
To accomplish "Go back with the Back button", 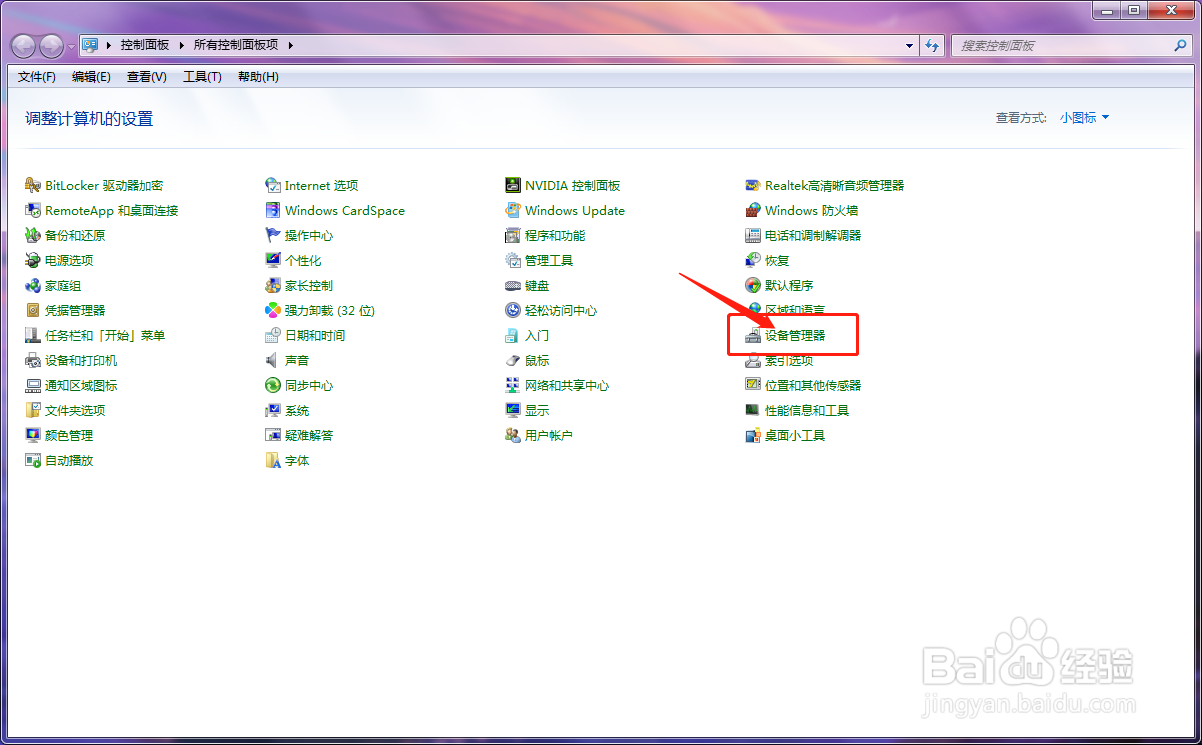I will tap(23, 45).
